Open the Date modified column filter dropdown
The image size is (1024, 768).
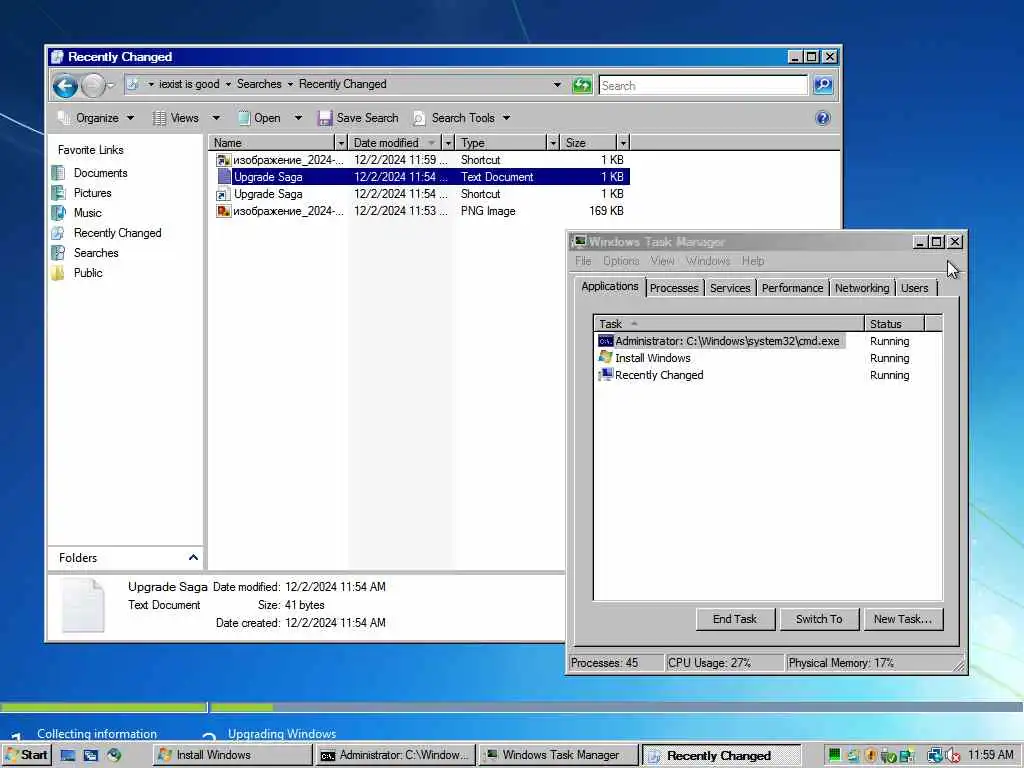click(x=447, y=142)
